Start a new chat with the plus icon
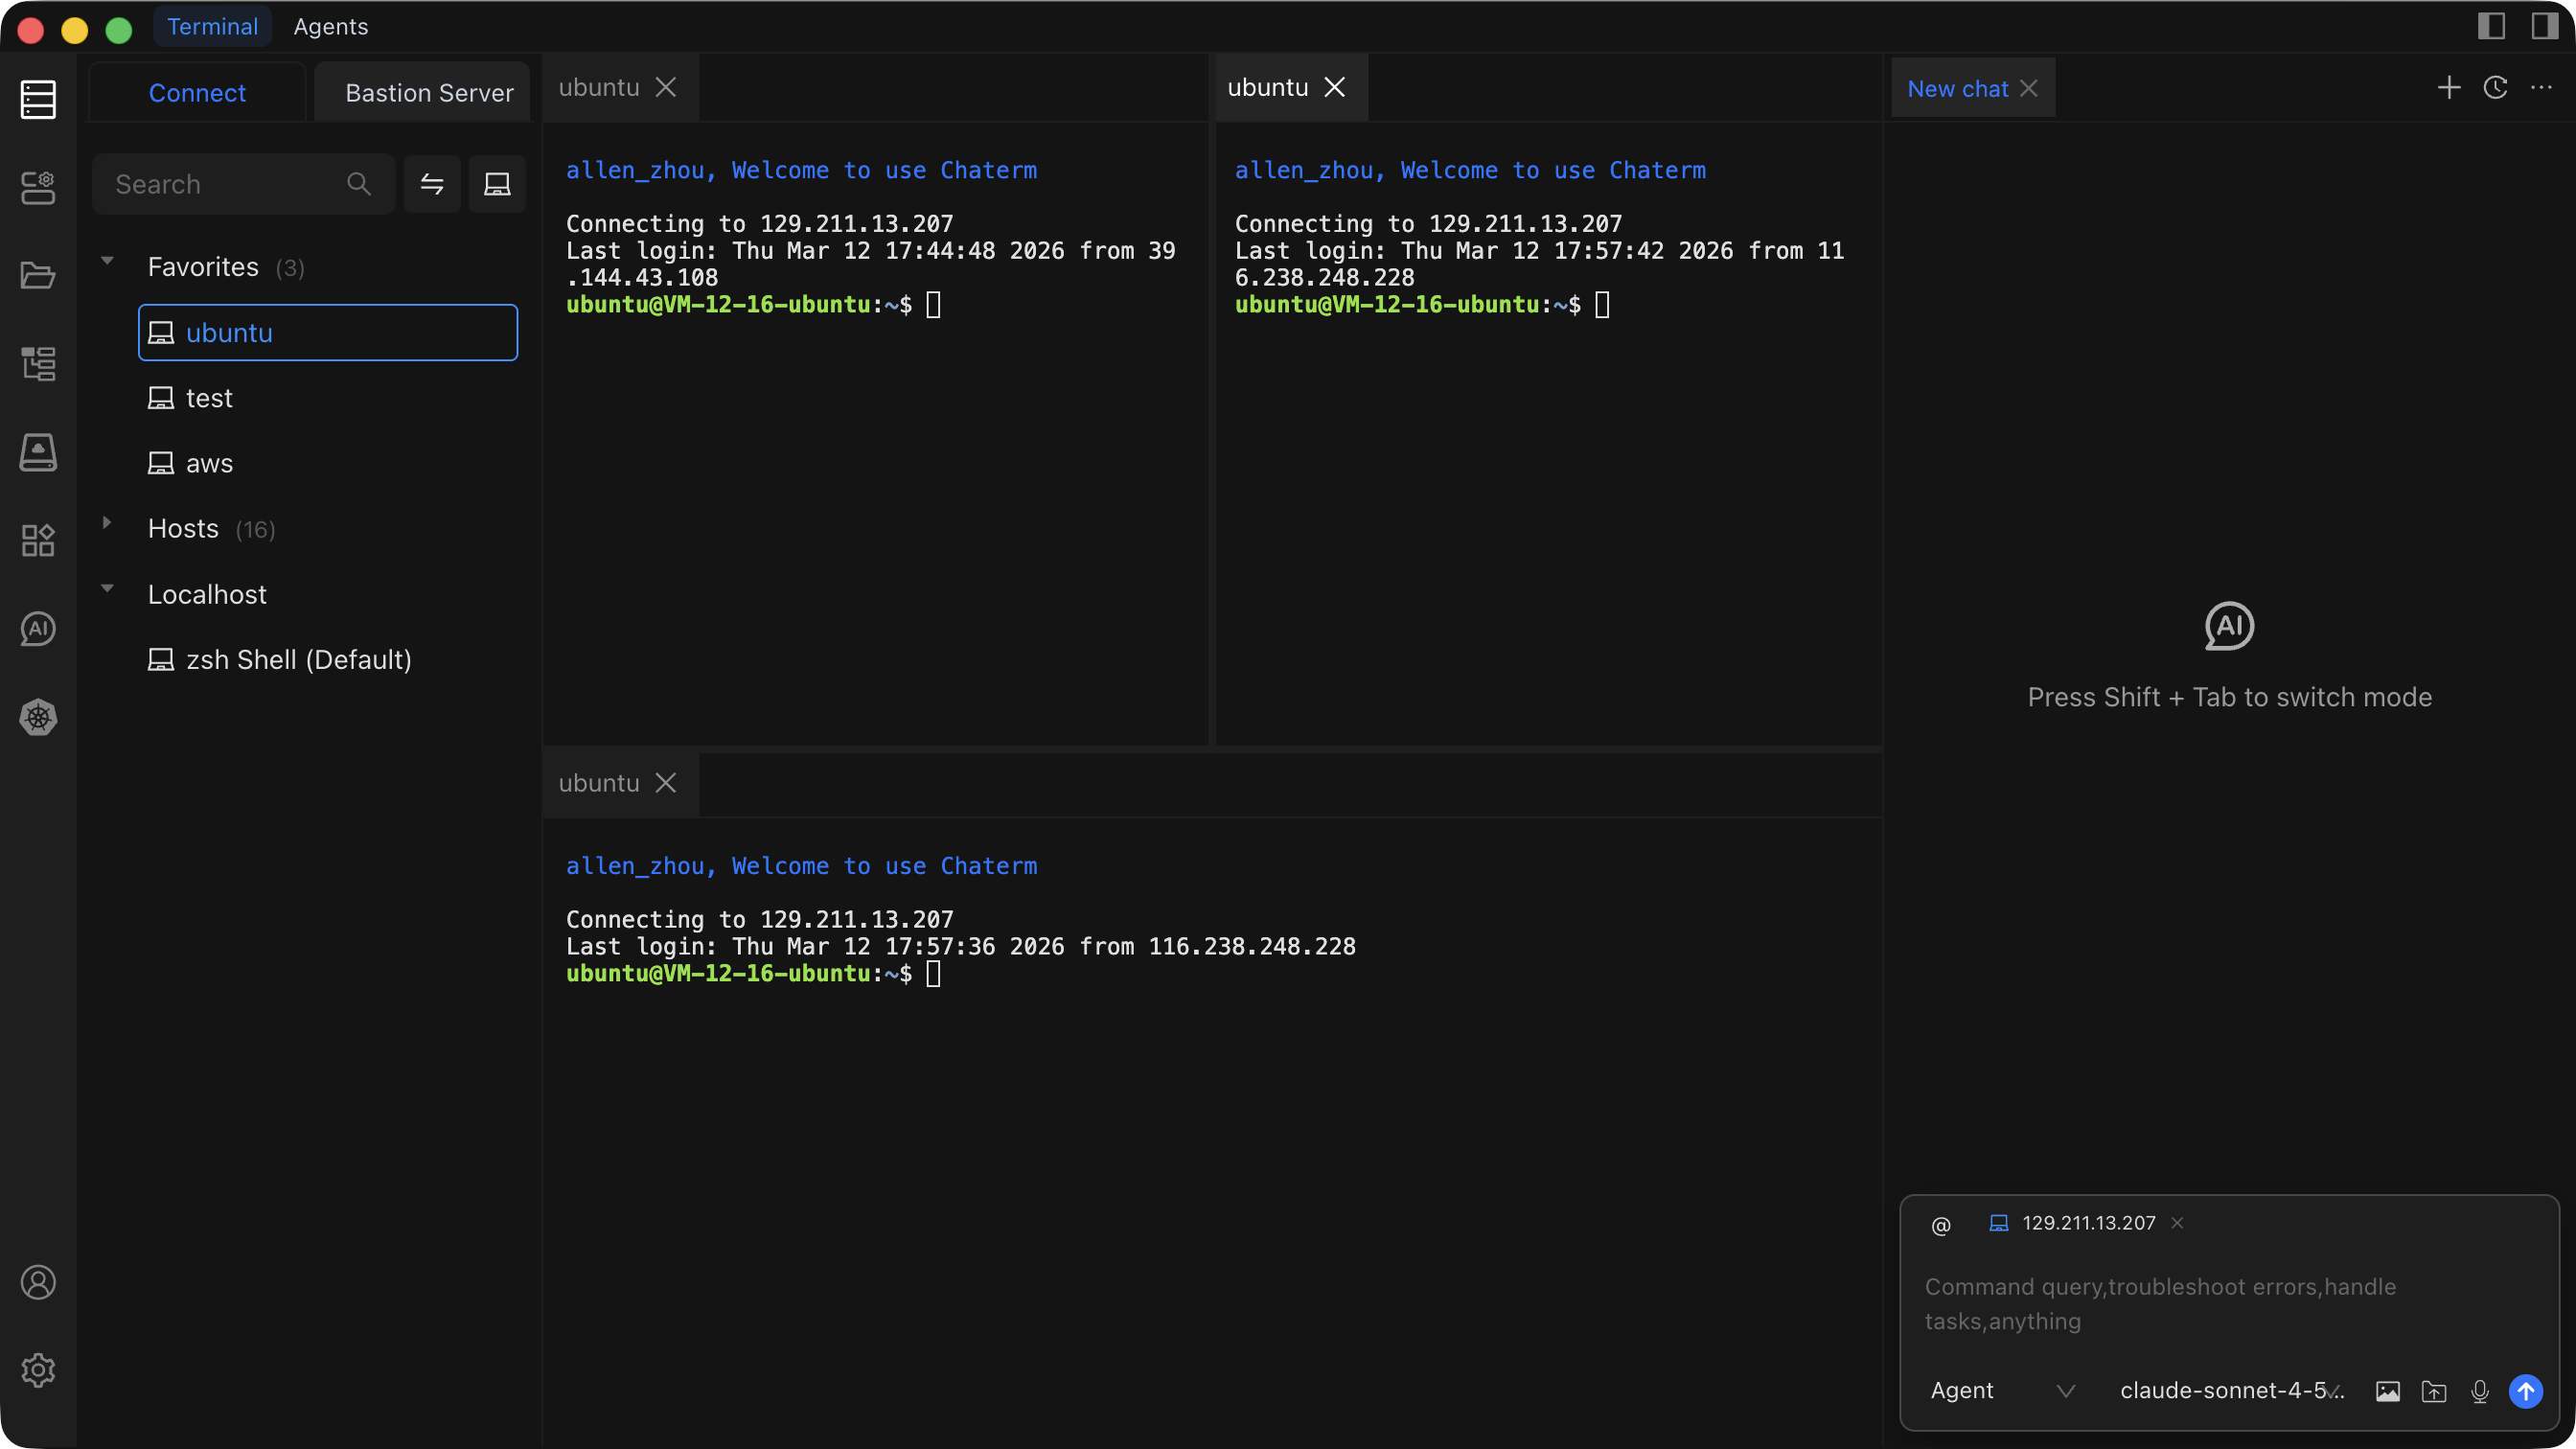The width and height of the screenshot is (2576, 1449). click(2449, 88)
